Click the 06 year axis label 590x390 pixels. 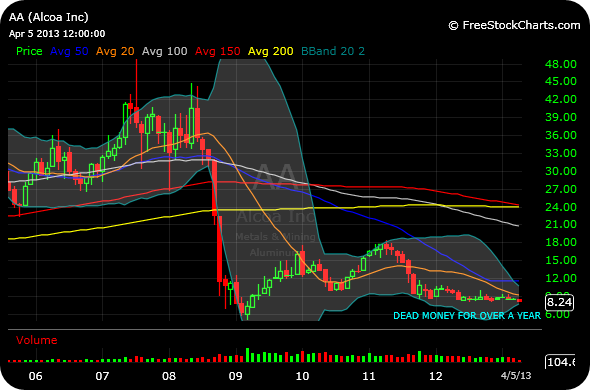(x=35, y=376)
